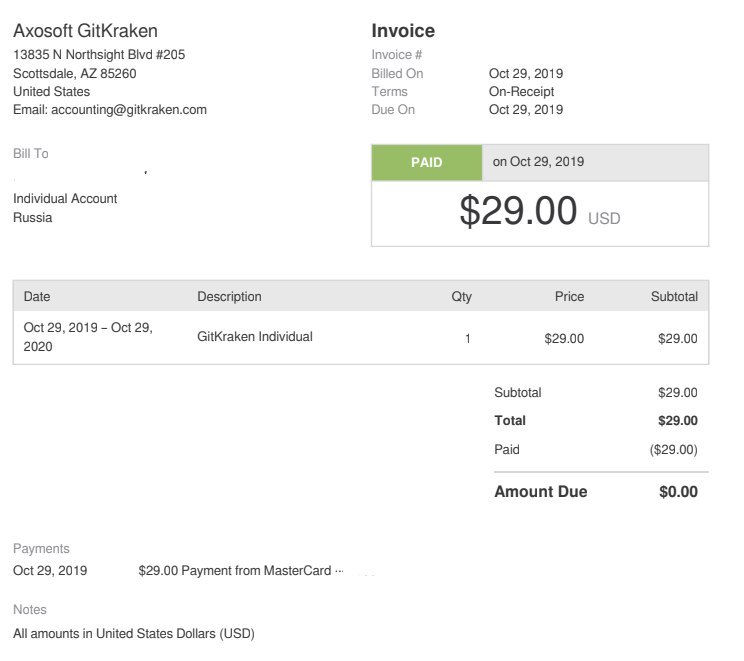This screenshot has height=661, width=744.
Task: Click the Description column header
Action: click(x=229, y=297)
